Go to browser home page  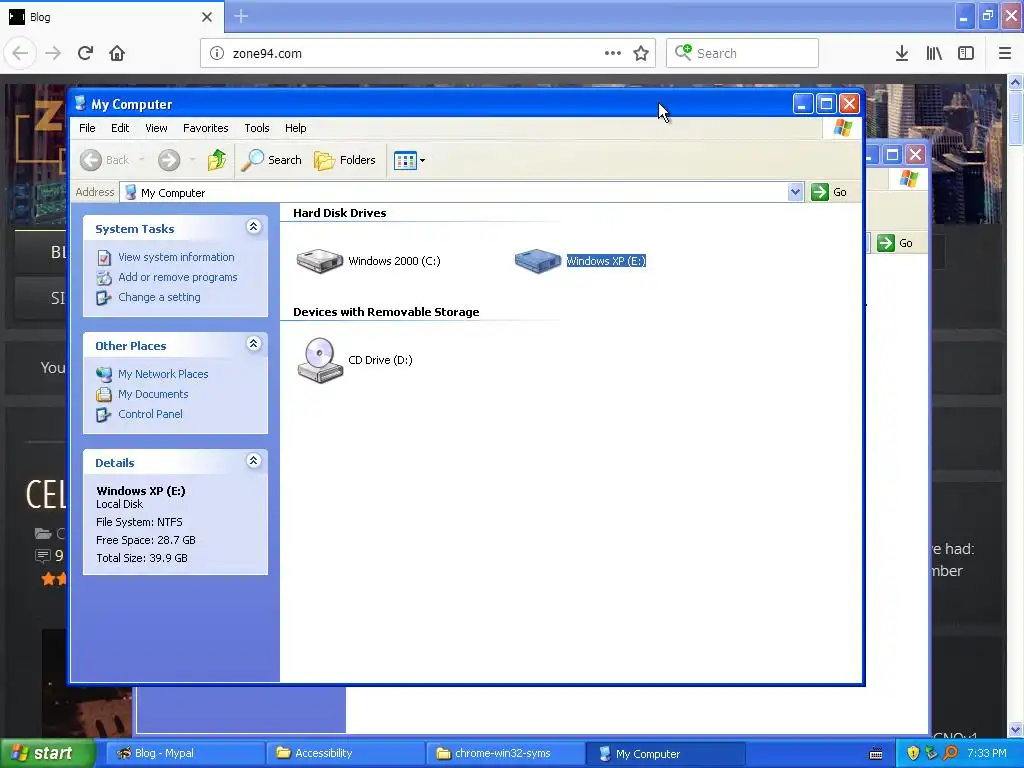point(117,53)
